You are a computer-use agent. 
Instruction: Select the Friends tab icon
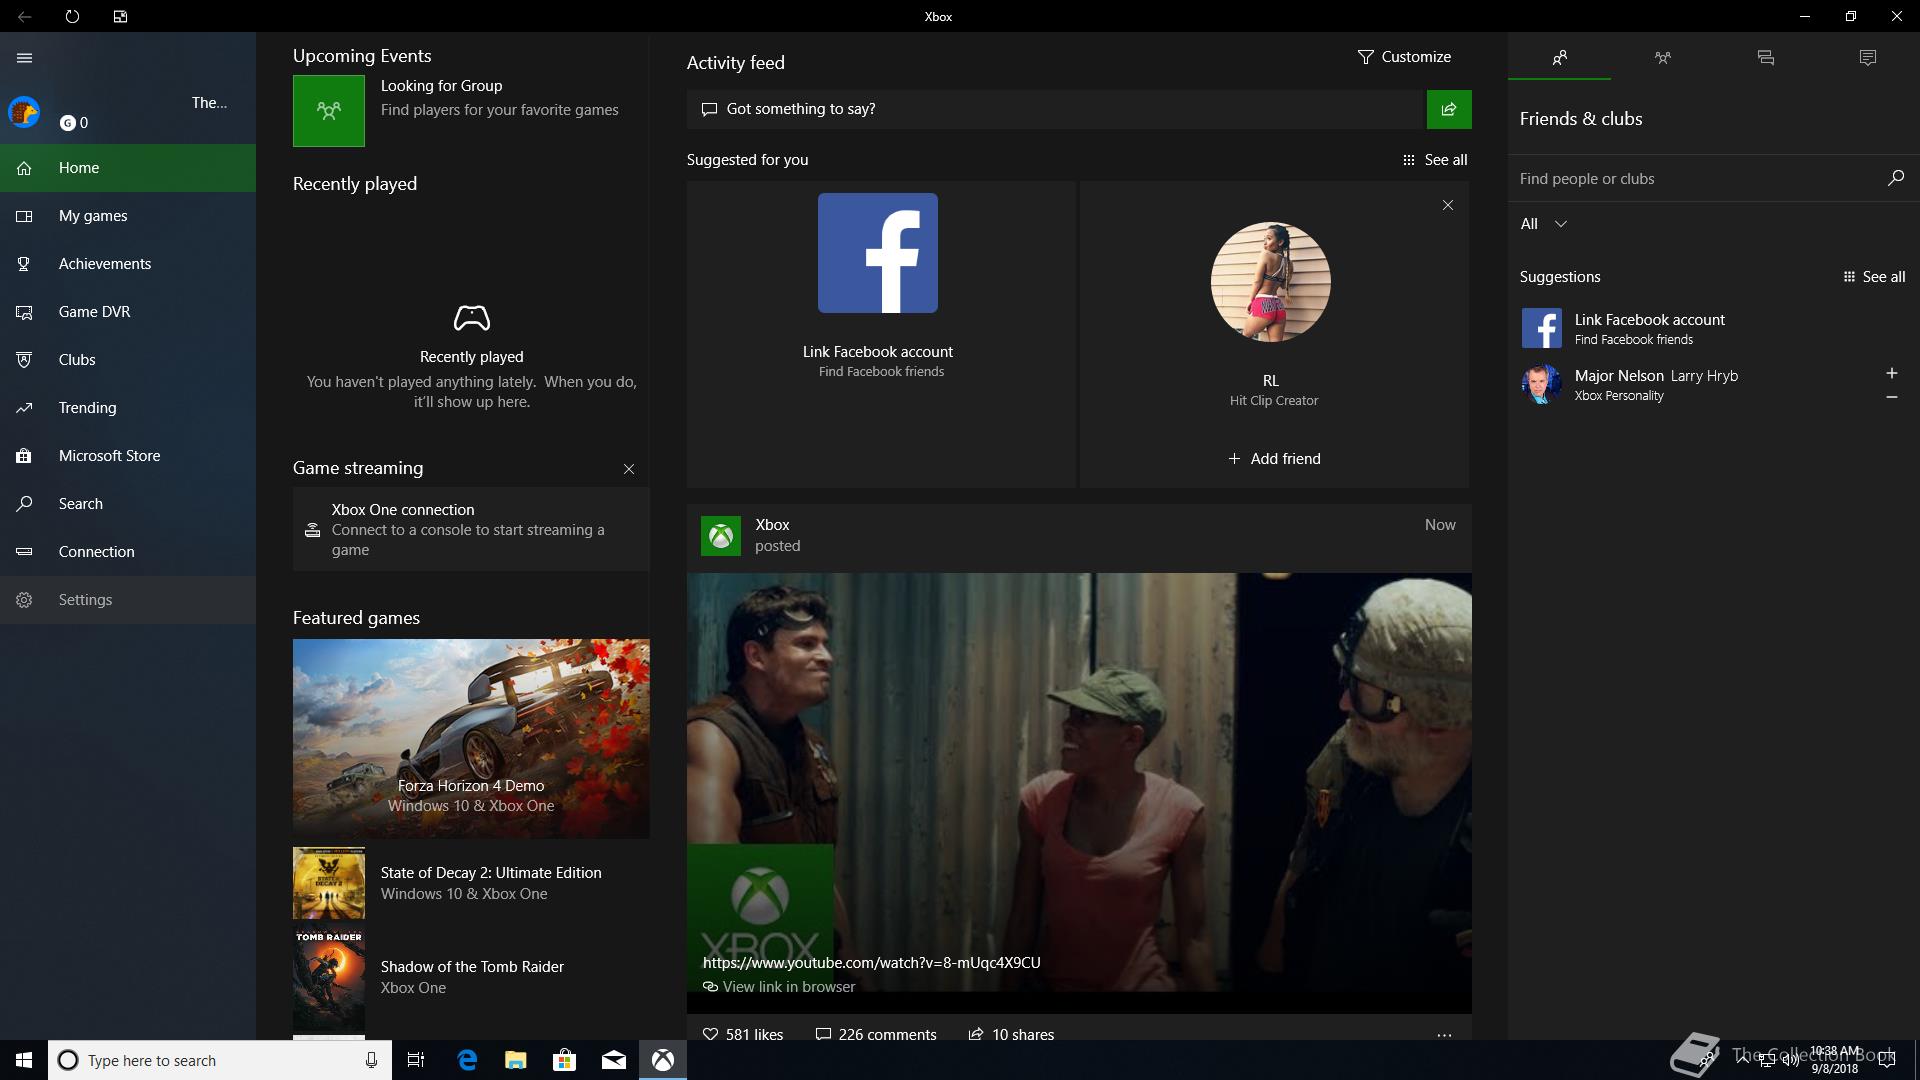click(x=1560, y=58)
